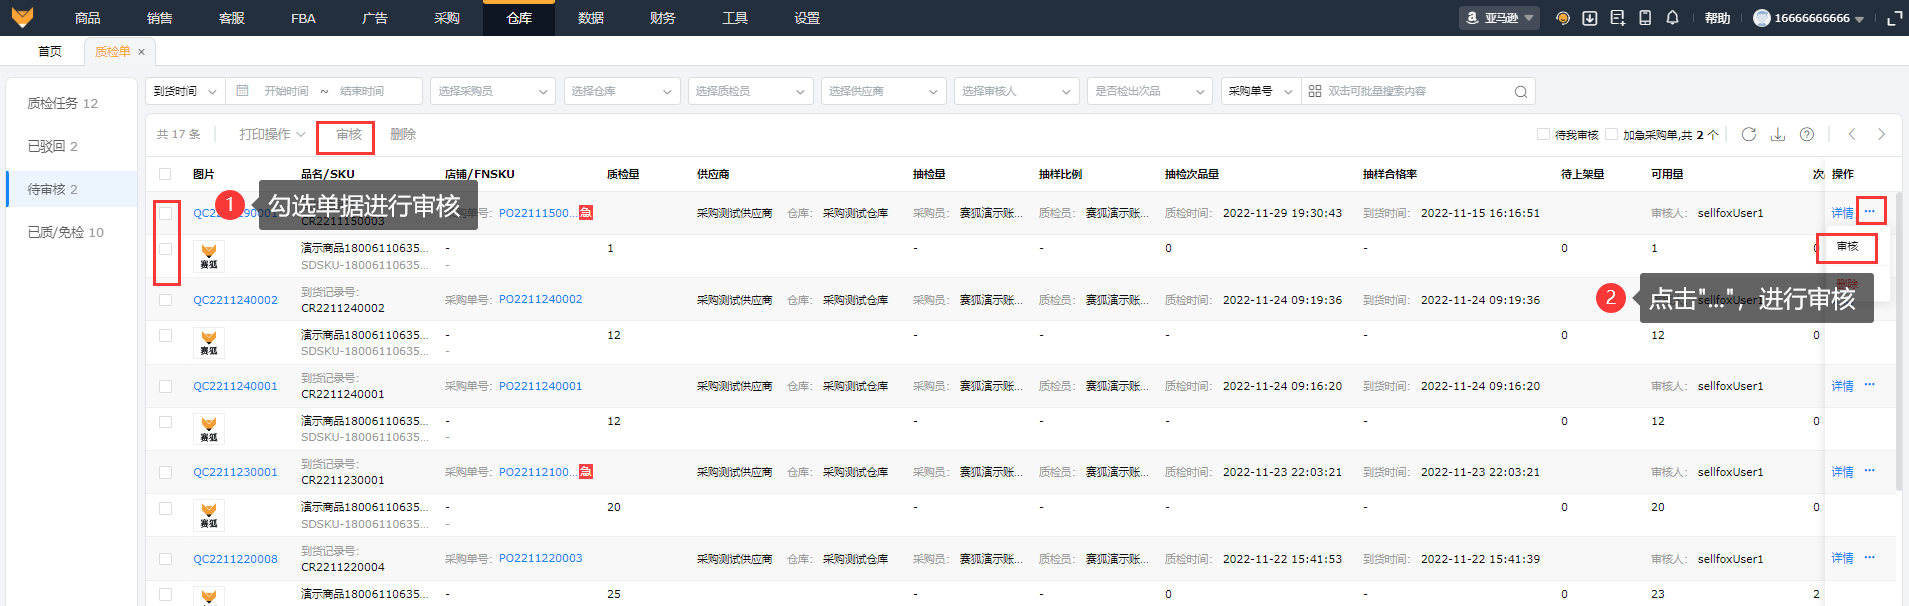Open the 仓库 top menu
This screenshot has width=1909, height=606.
[x=519, y=18]
